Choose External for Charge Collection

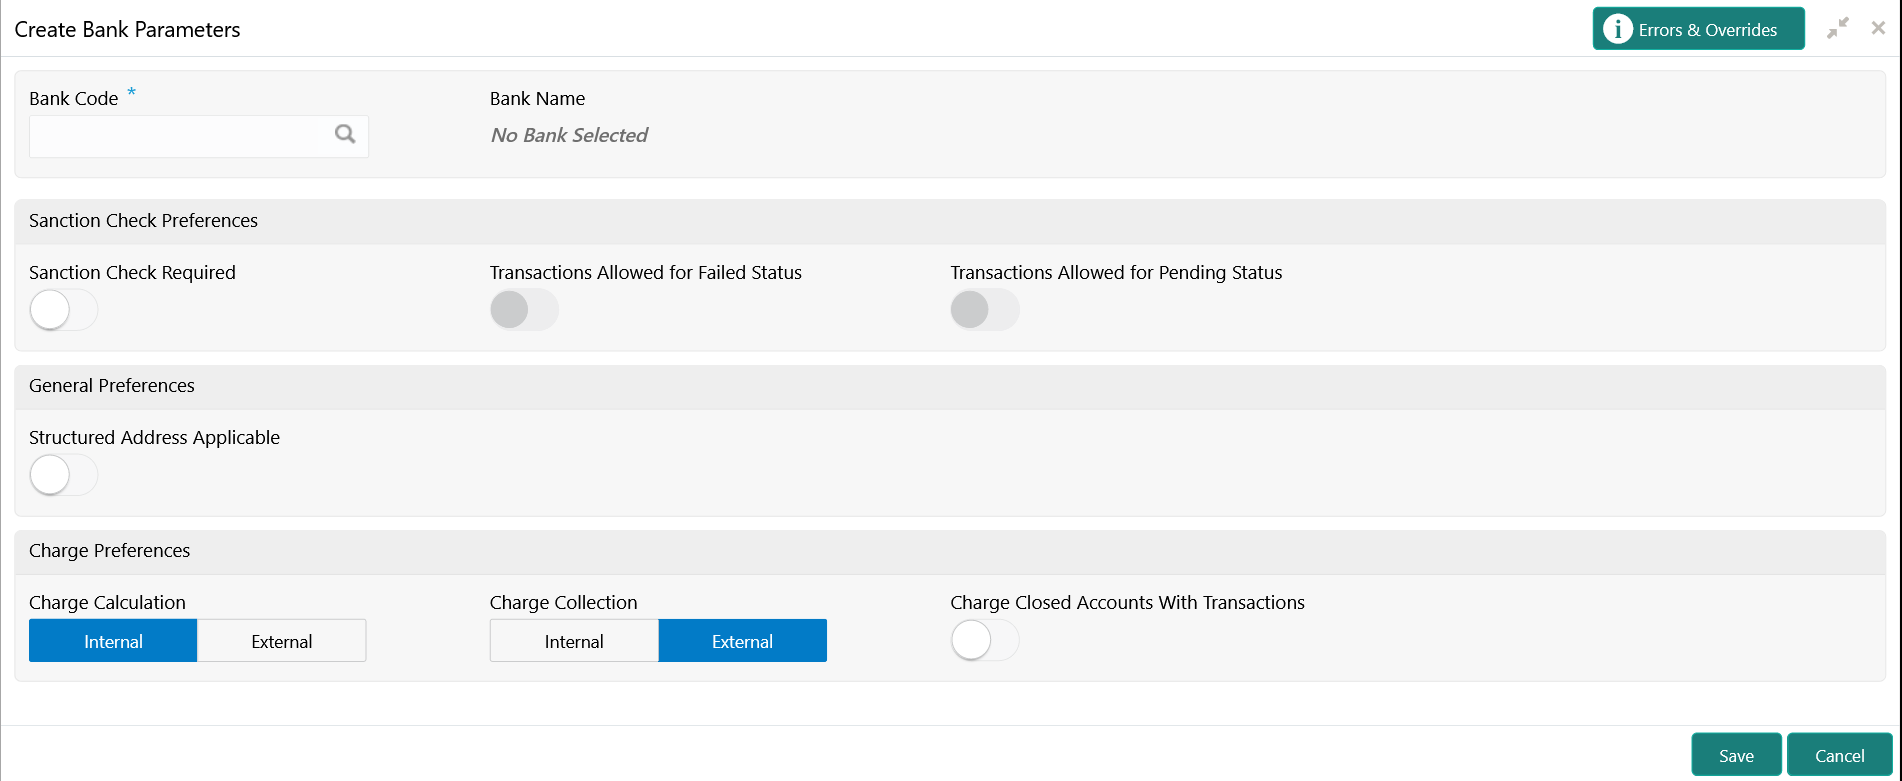742,641
